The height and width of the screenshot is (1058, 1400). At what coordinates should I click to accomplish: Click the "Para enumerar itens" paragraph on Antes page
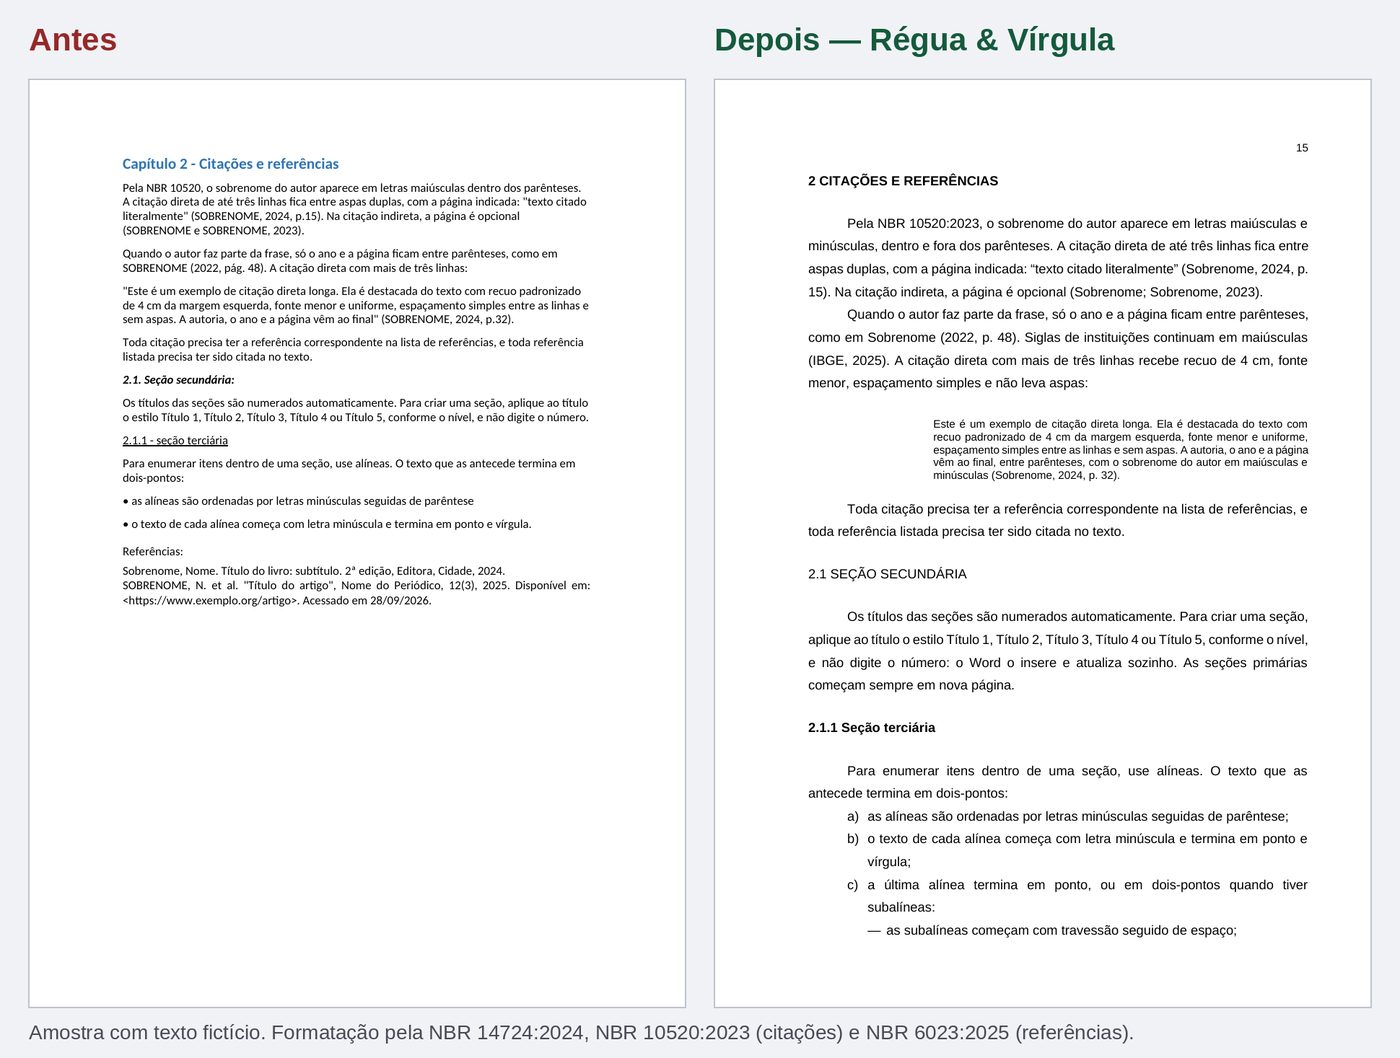tap(349, 471)
